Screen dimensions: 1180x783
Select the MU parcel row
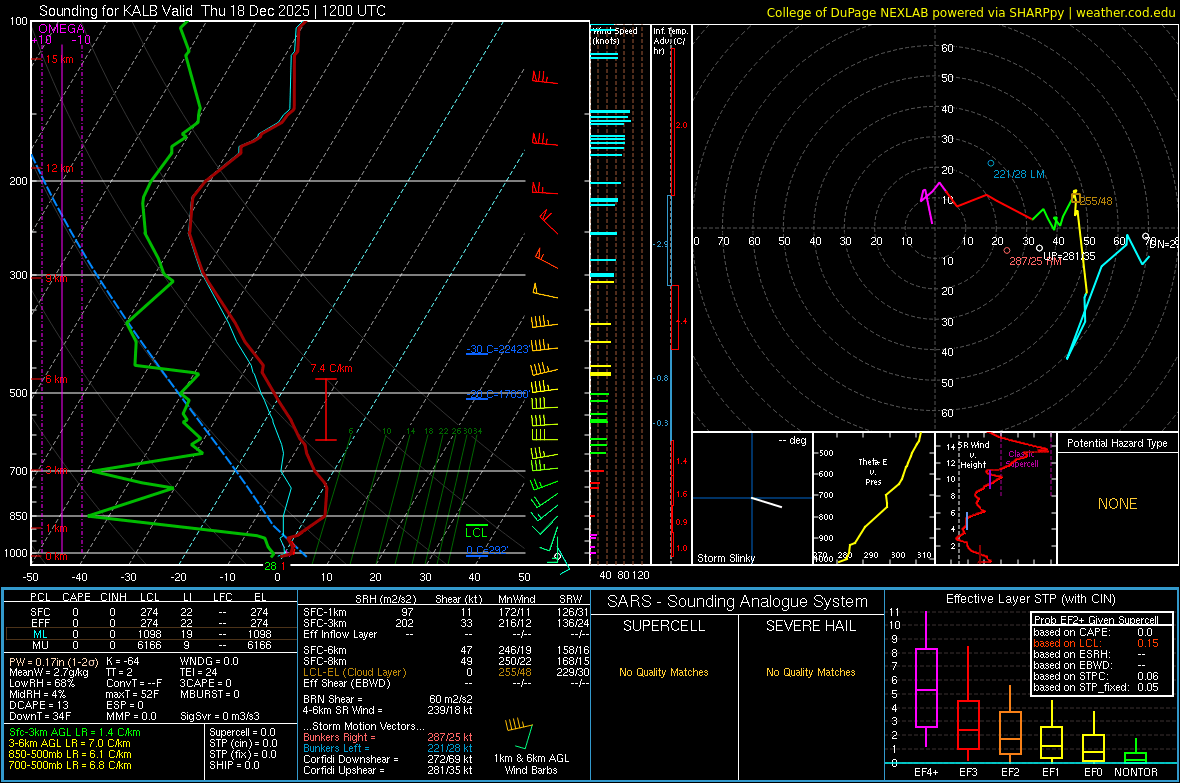click(151, 645)
